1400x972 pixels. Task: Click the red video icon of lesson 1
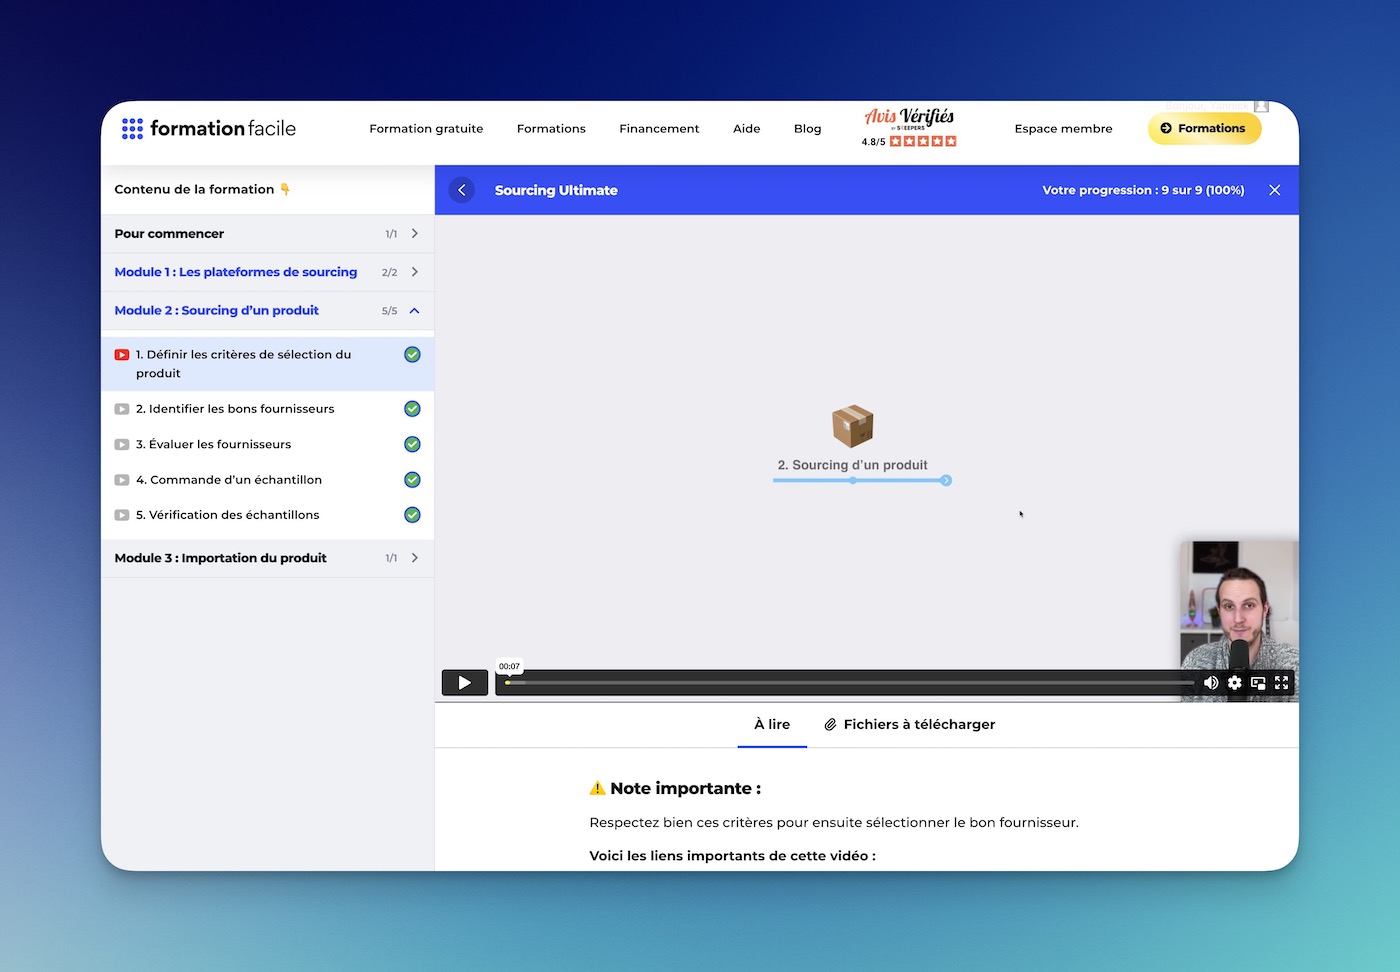[122, 355]
